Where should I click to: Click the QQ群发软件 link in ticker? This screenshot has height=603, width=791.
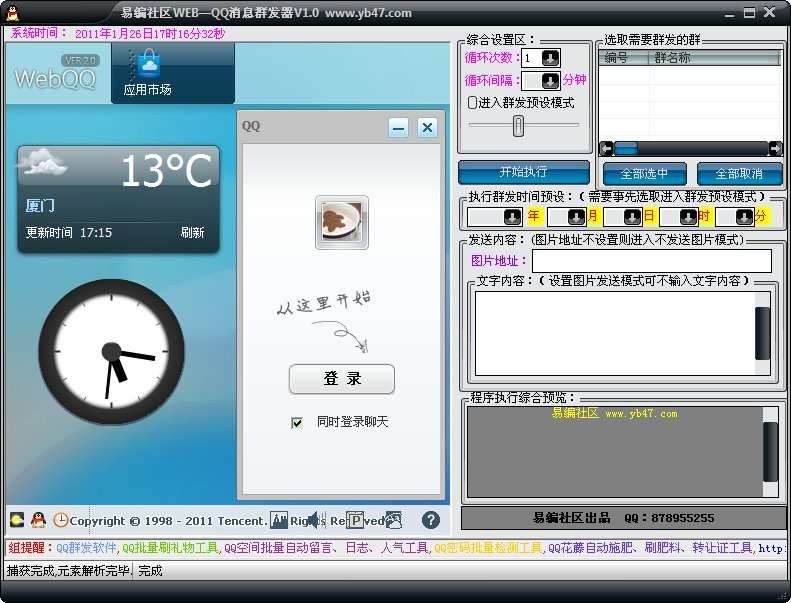coord(86,548)
